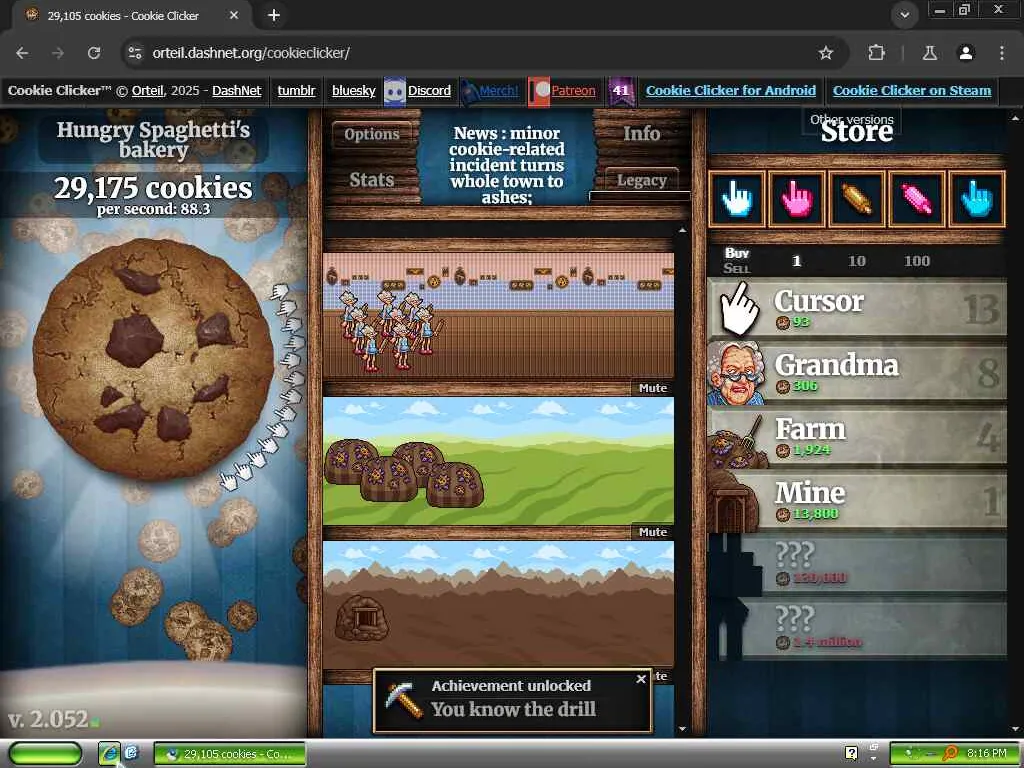
Task: Buy a Grandma building
Action: point(857,372)
